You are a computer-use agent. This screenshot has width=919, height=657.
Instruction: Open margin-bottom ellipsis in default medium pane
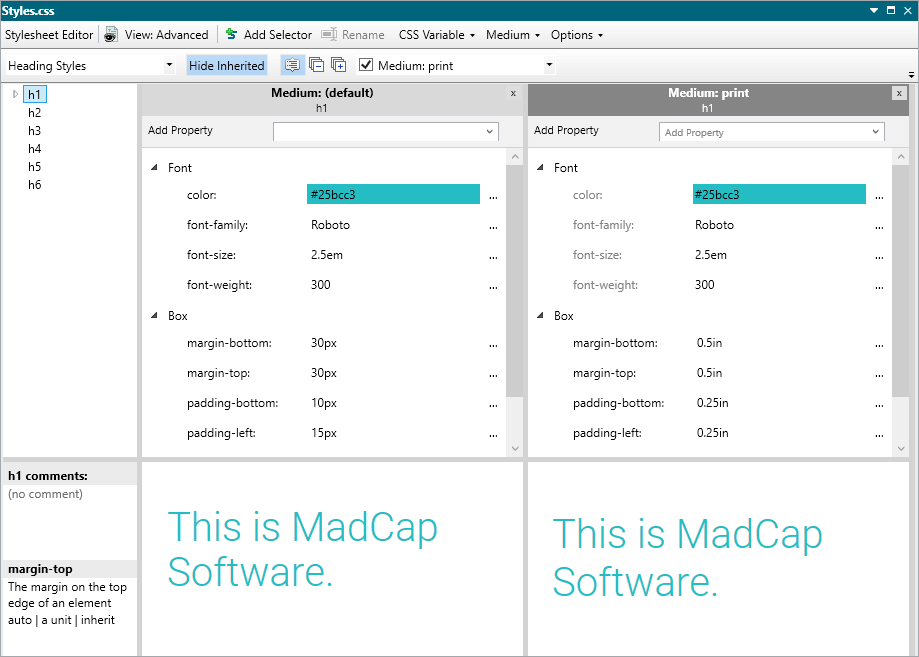(x=493, y=345)
